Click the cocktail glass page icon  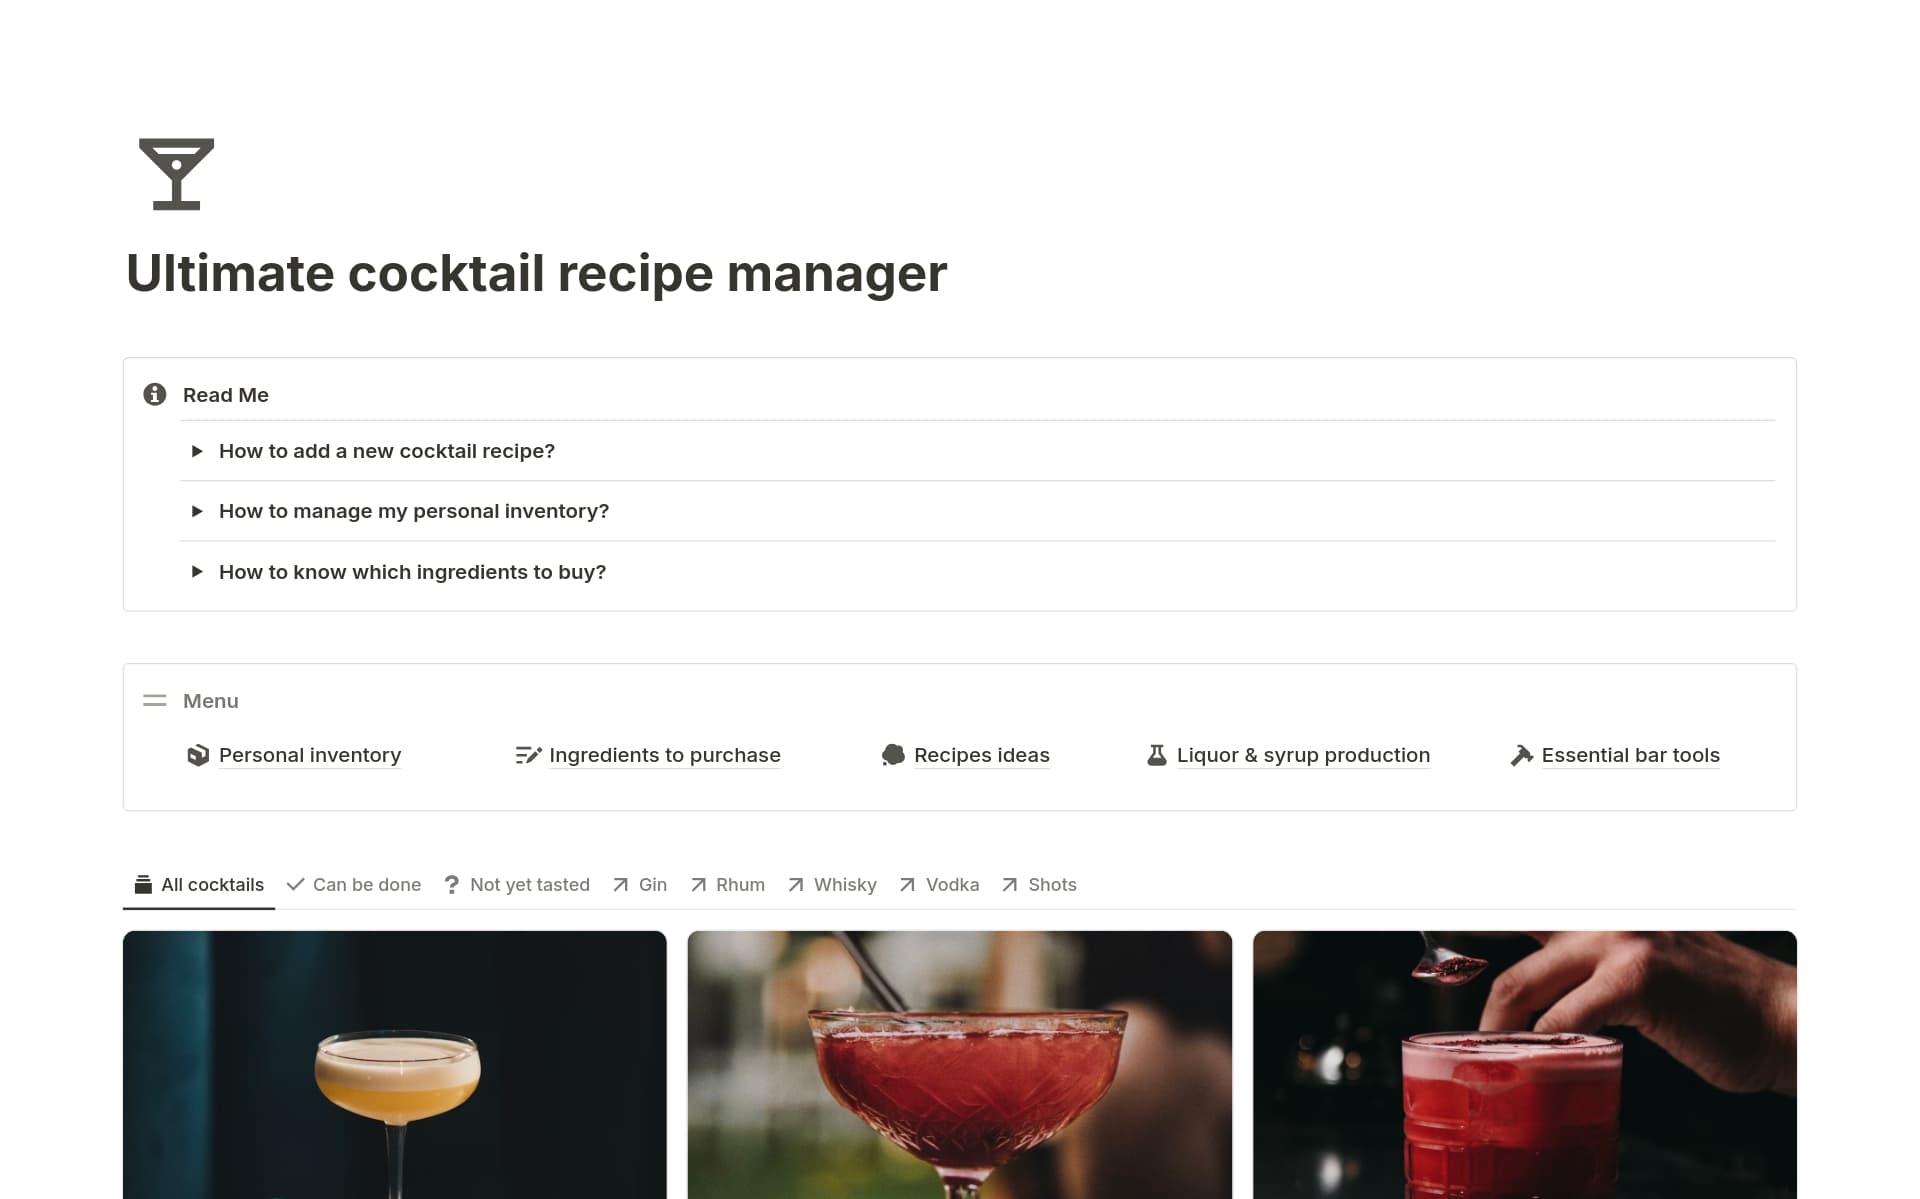click(x=176, y=174)
